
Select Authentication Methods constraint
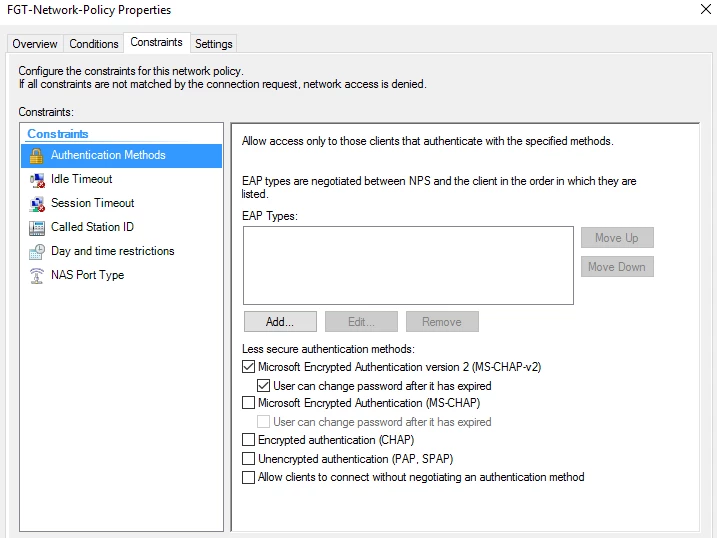click(x=121, y=155)
